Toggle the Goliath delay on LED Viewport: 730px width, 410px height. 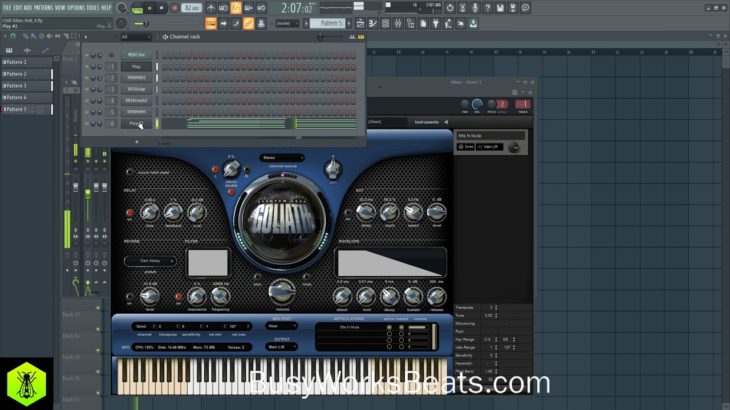pyautogui.click(x=129, y=213)
